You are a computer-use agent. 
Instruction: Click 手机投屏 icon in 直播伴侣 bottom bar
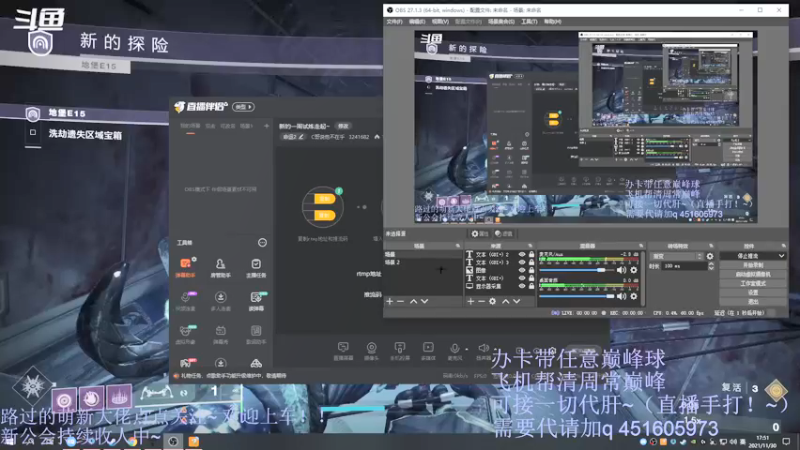tap(399, 351)
